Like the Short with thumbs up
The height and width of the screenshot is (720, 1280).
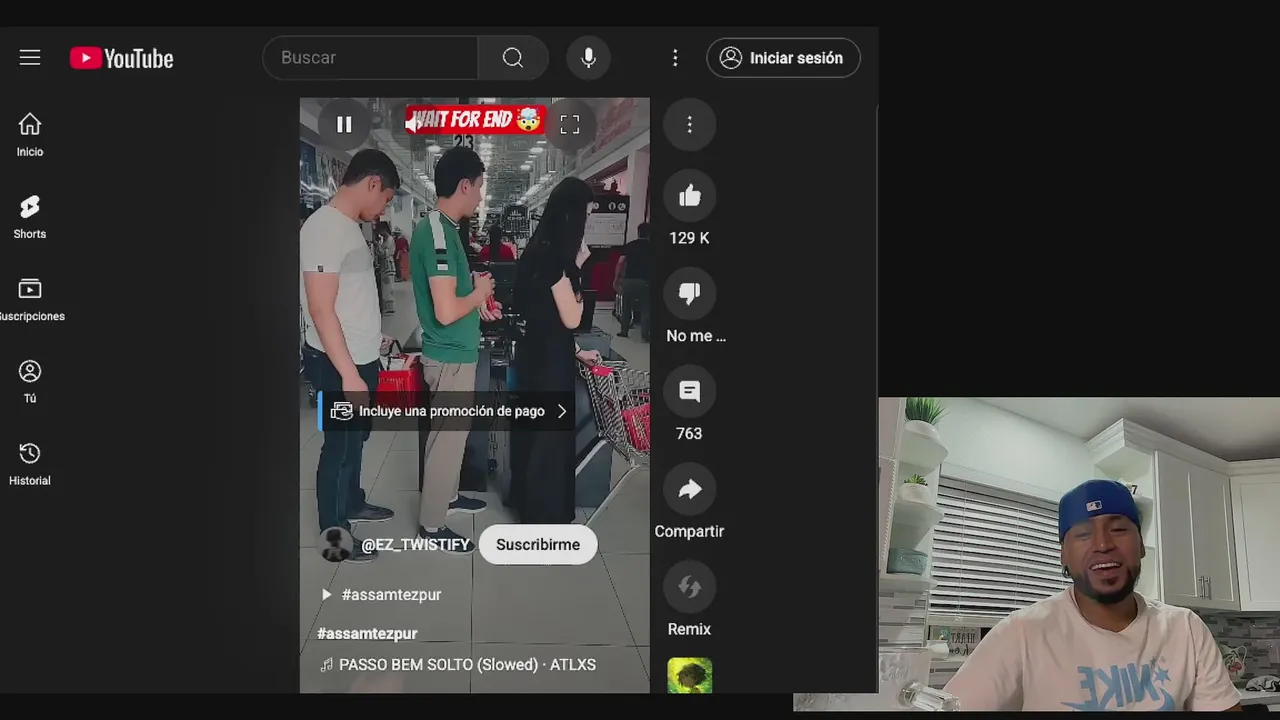point(689,196)
